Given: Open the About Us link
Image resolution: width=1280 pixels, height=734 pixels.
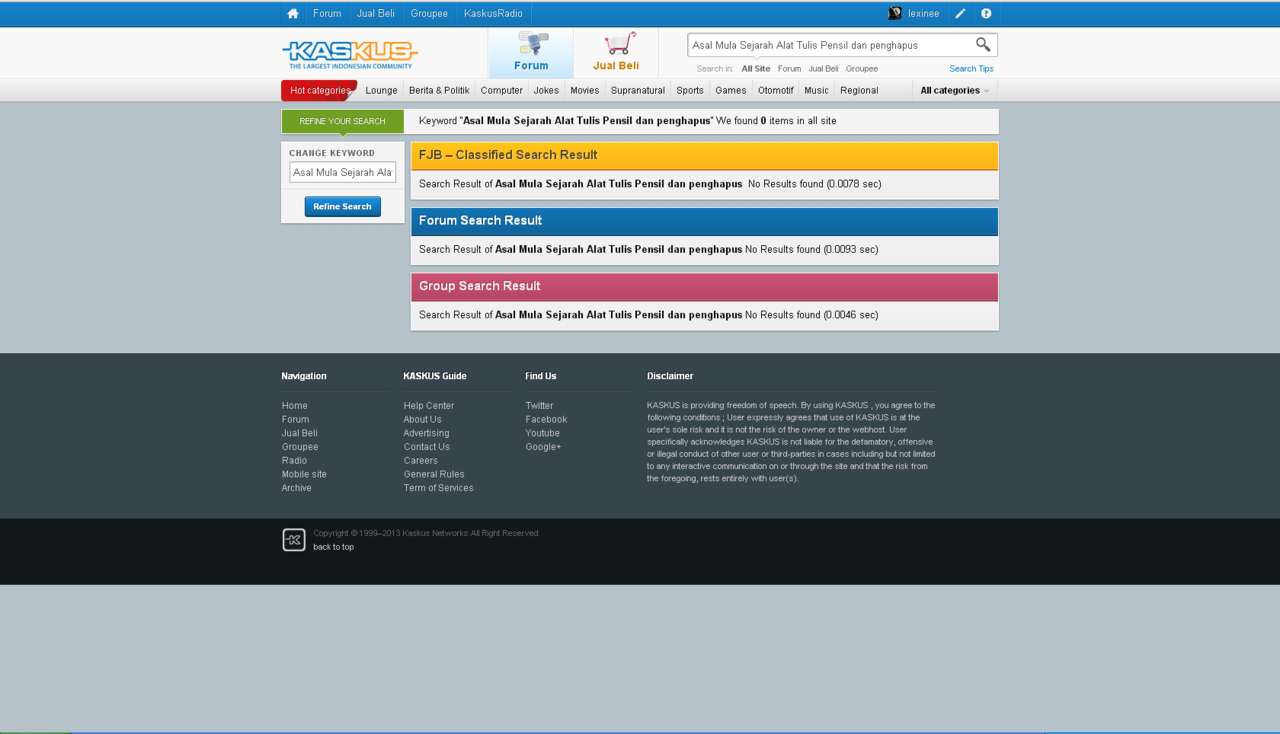Looking at the screenshot, I should pos(423,420).
